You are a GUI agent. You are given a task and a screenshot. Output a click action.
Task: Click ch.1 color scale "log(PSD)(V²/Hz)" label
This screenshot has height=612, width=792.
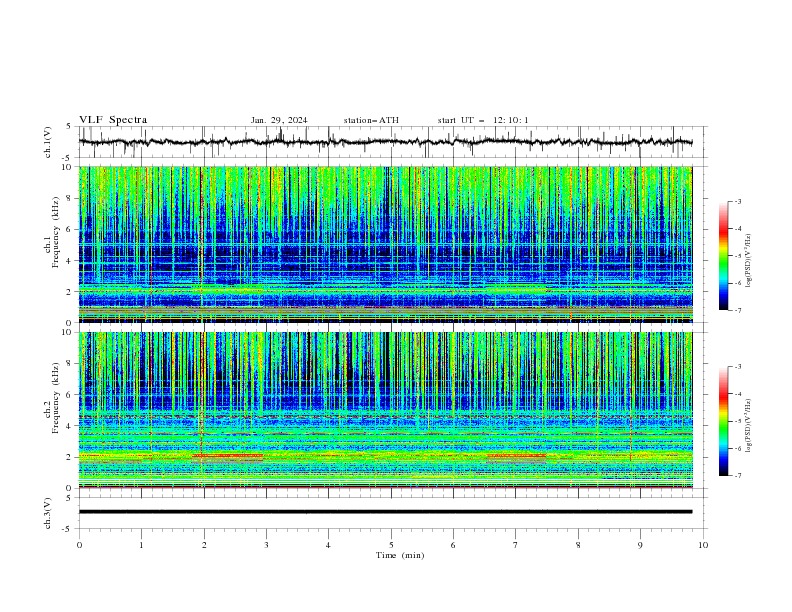coord(749,261)
